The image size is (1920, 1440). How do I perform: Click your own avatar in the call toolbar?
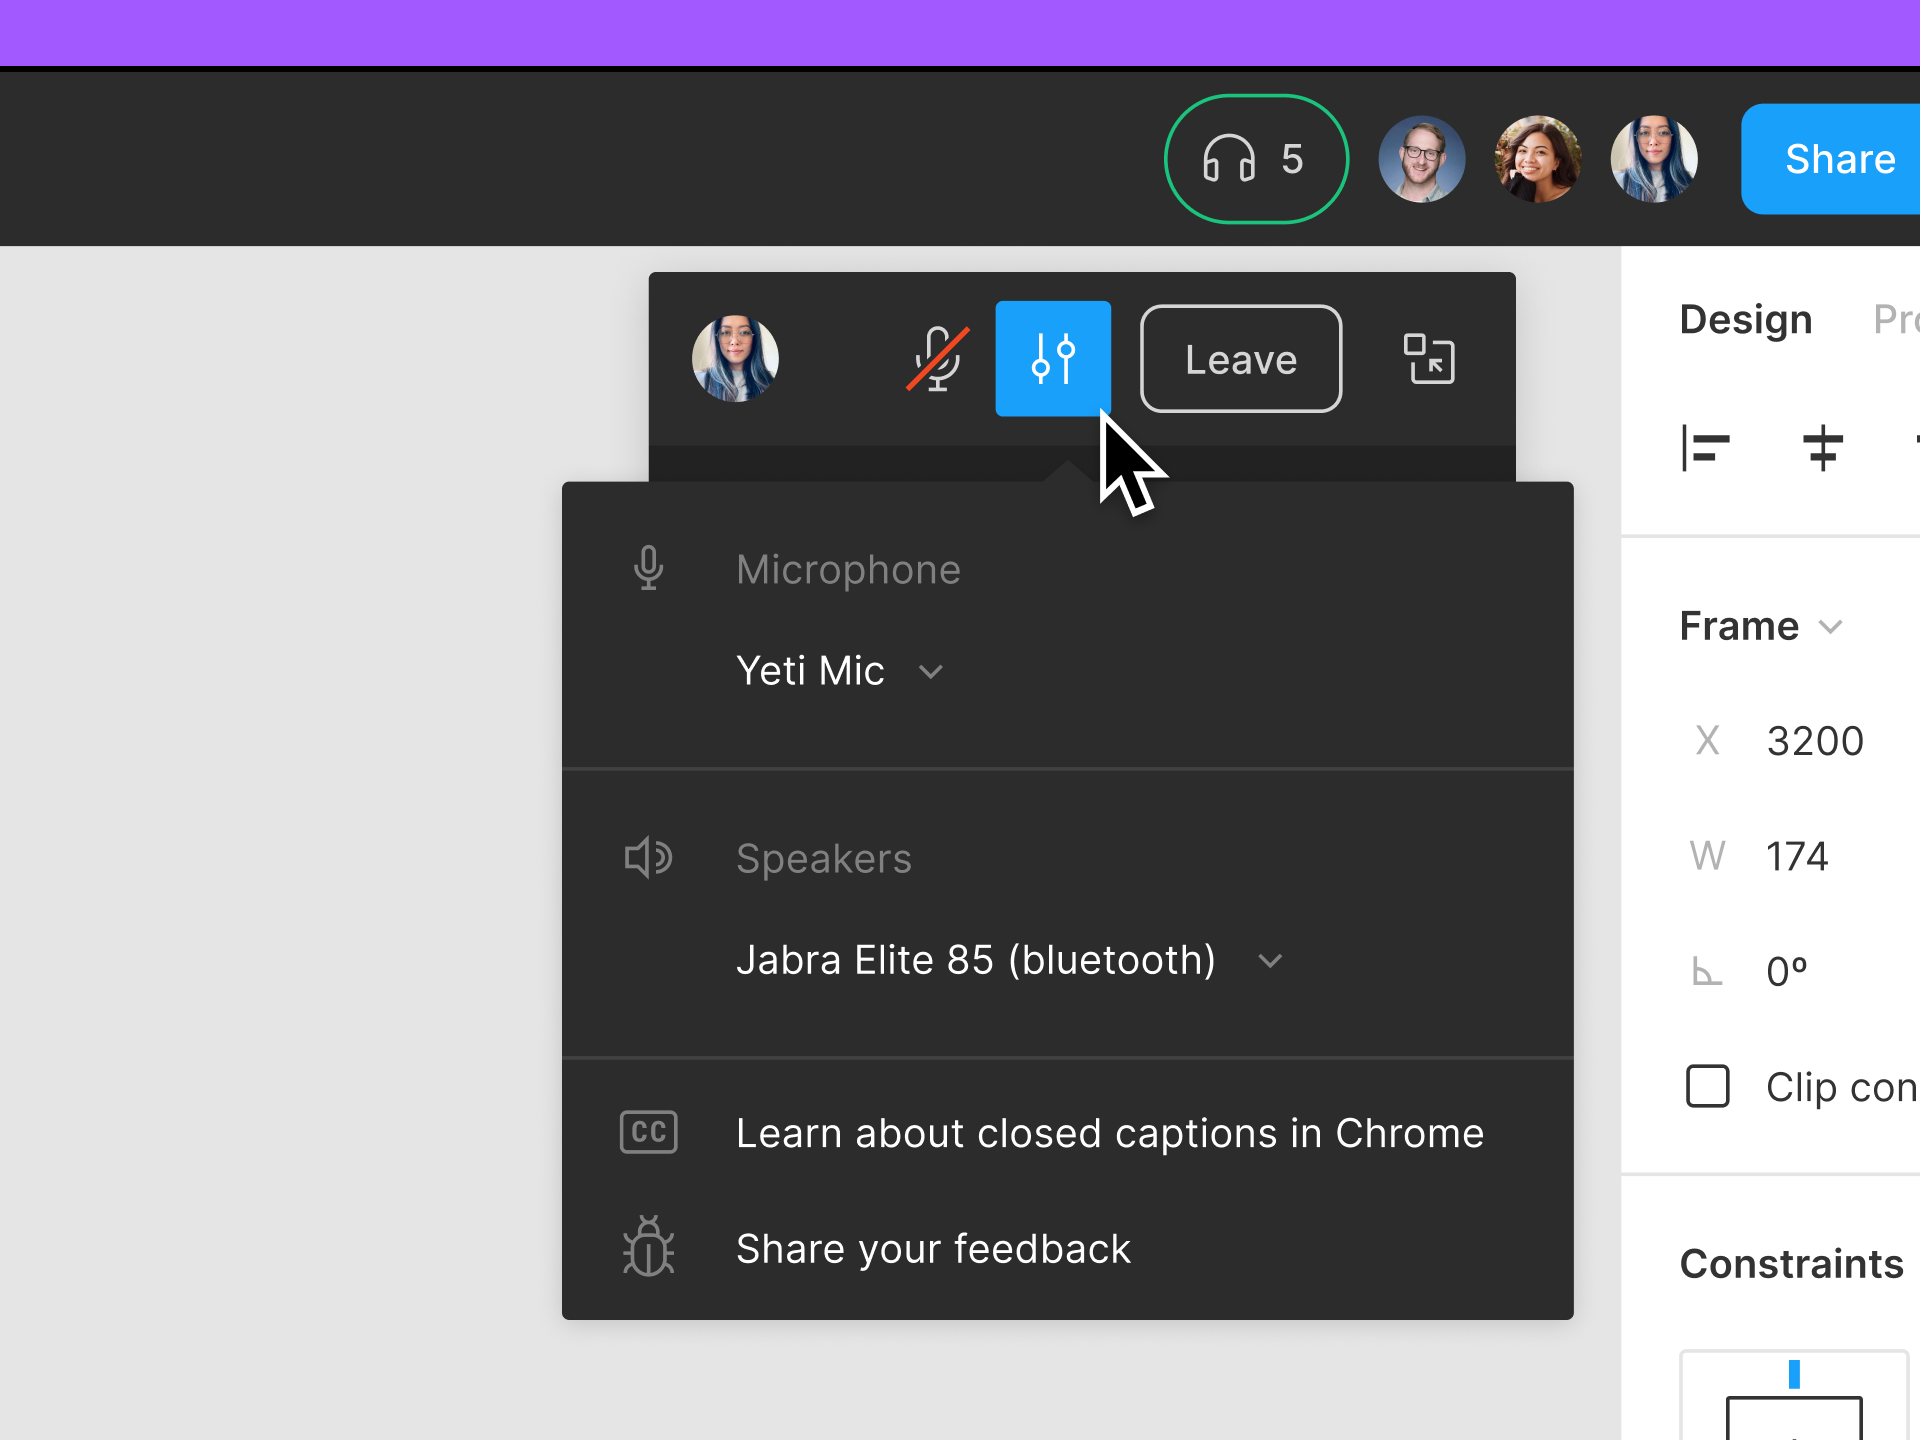pyautogui.click(x=735, y=358)
